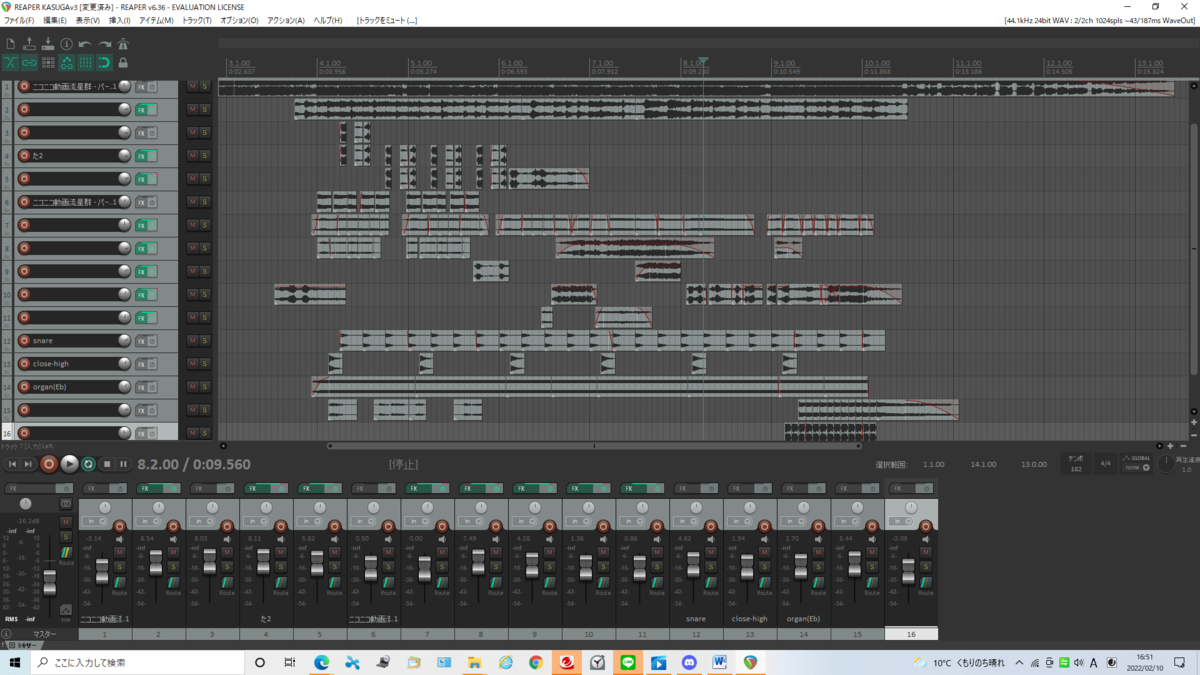
Task: Toggle envelope points move with items icon
Action: click(x=67, y=63)
